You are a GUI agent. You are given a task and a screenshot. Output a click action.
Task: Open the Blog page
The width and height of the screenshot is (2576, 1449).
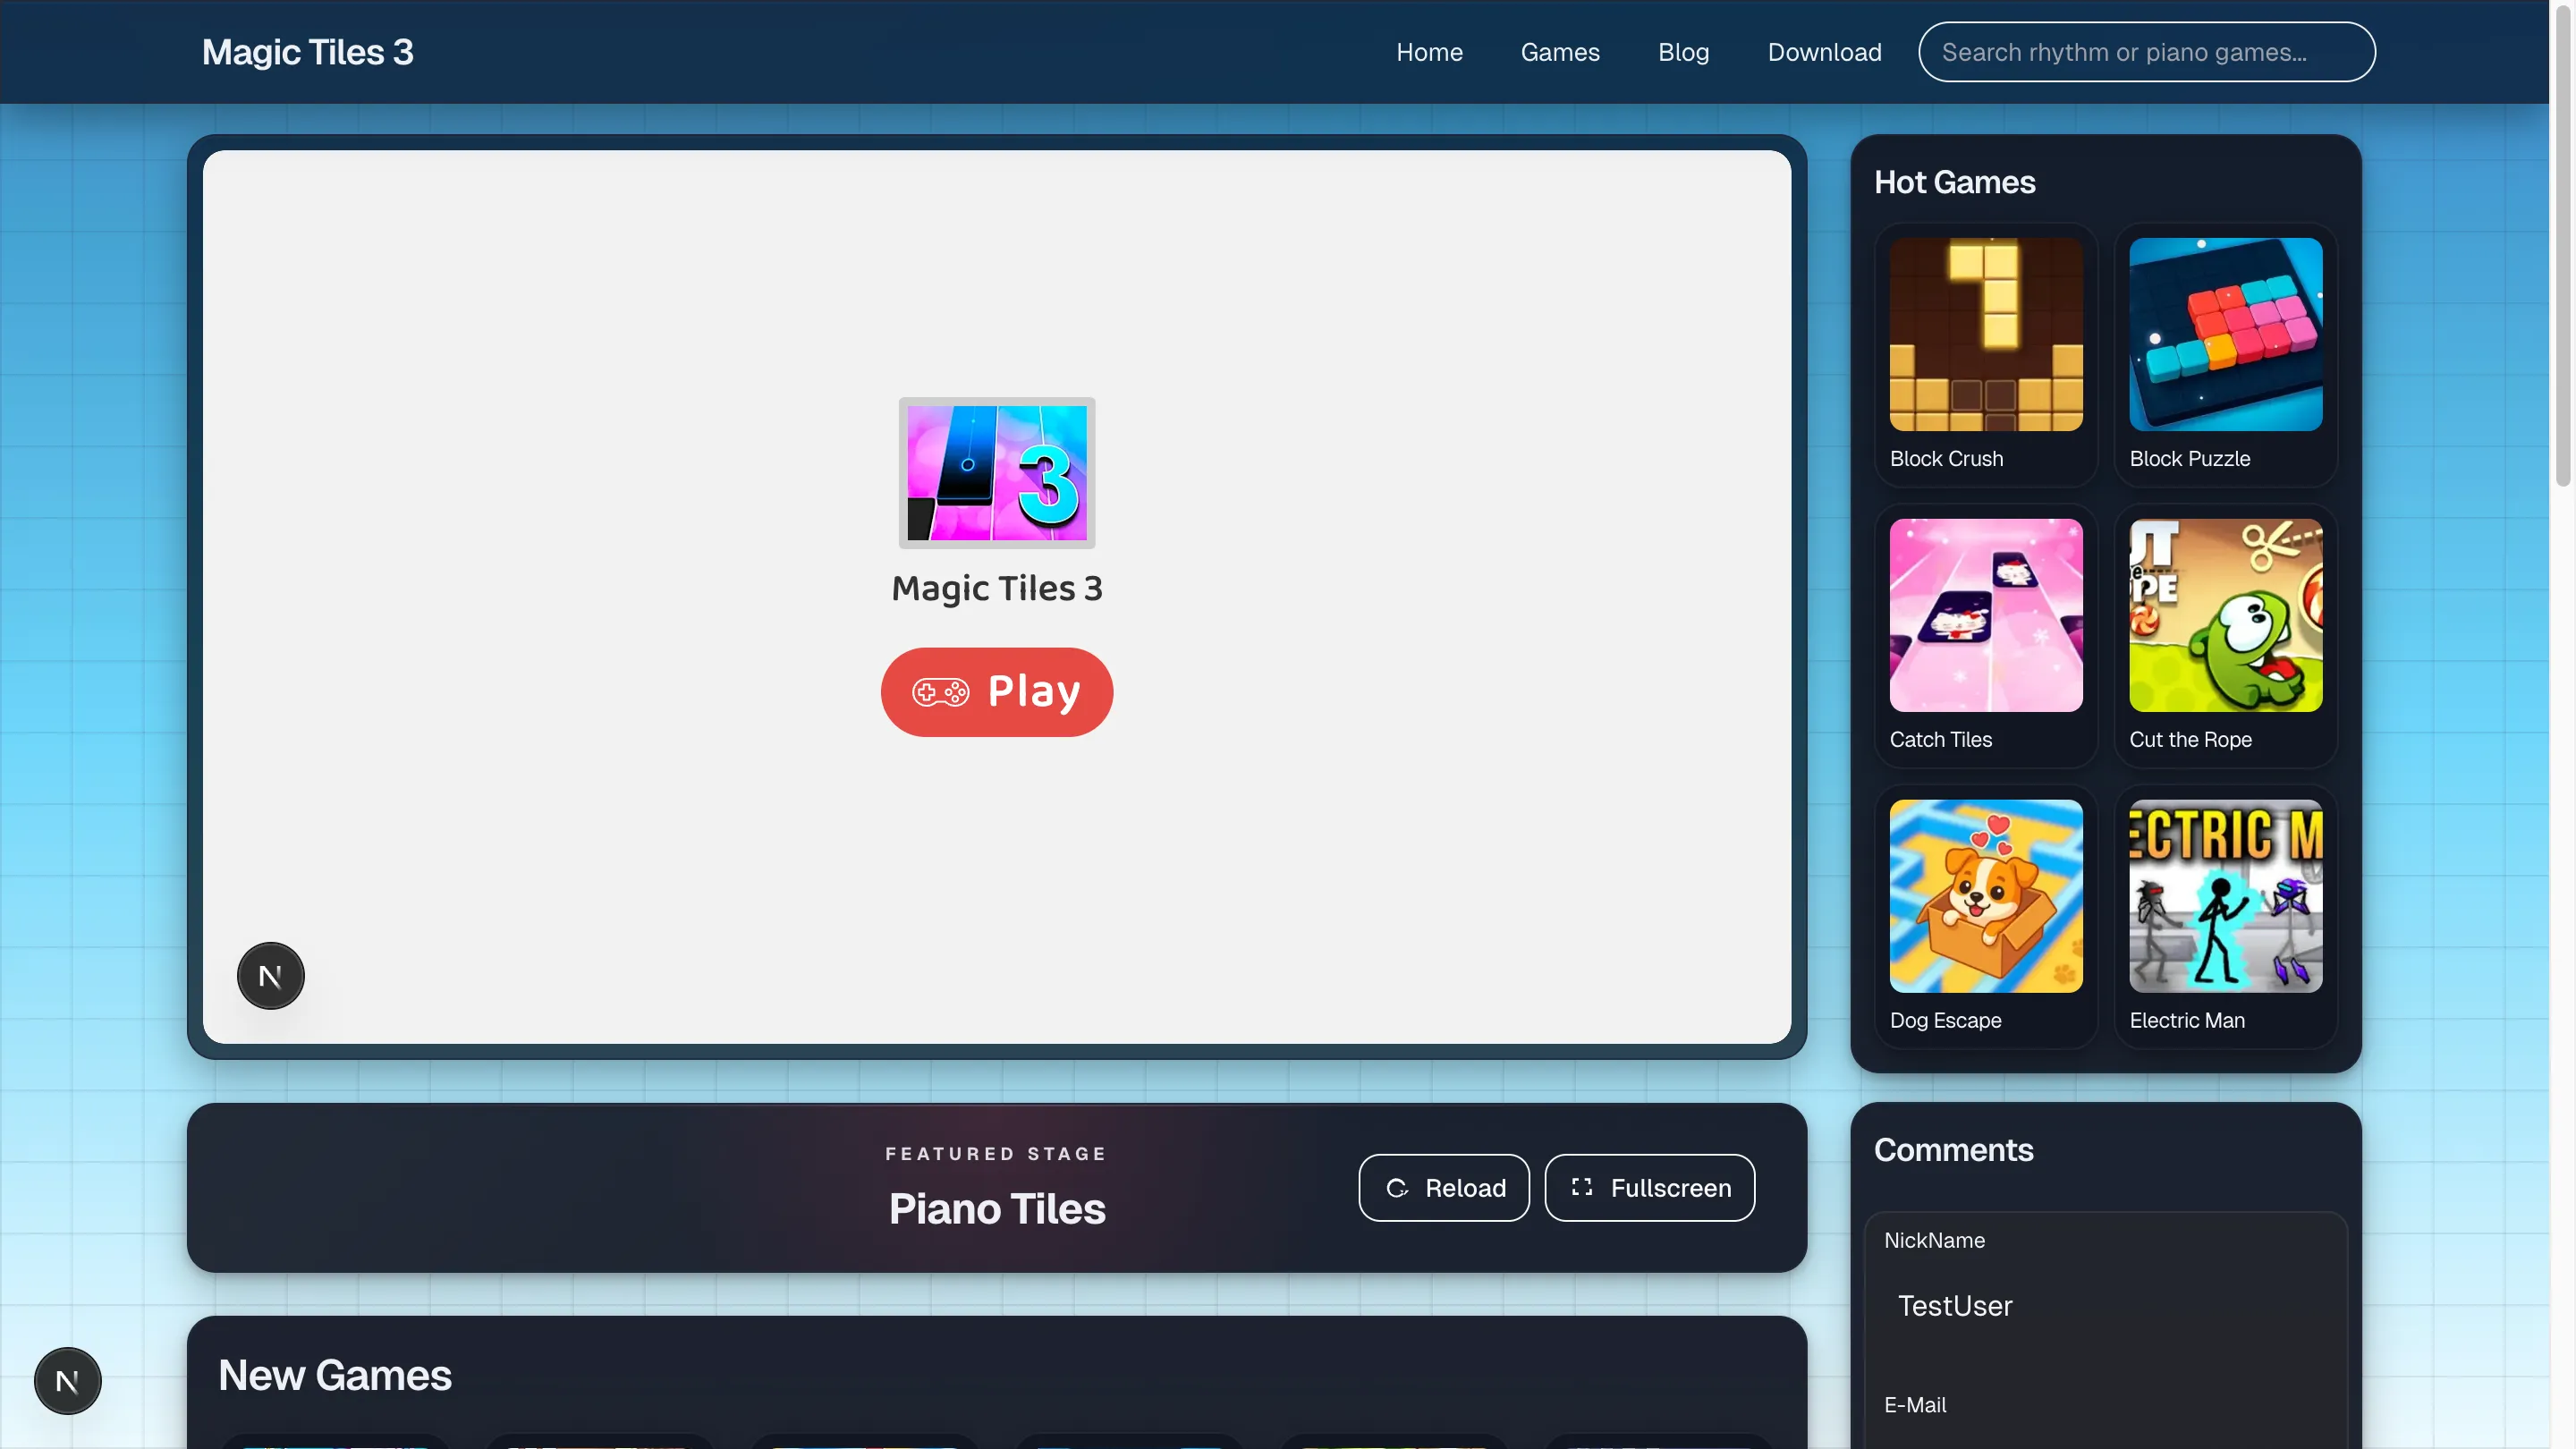point(1683,52)
